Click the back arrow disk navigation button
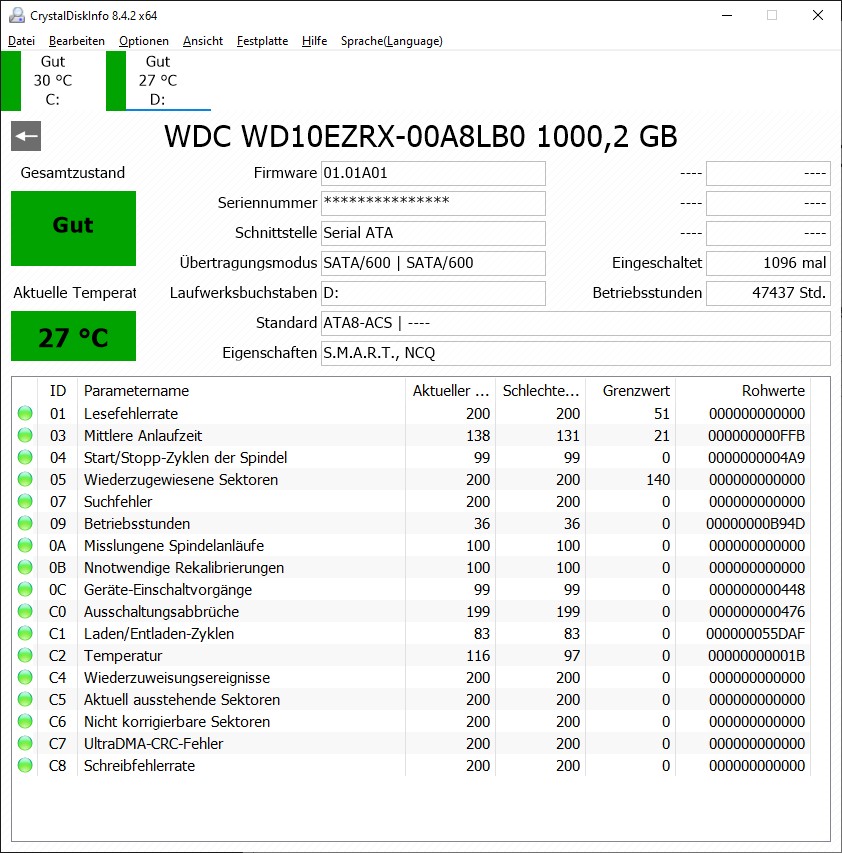 26,136
